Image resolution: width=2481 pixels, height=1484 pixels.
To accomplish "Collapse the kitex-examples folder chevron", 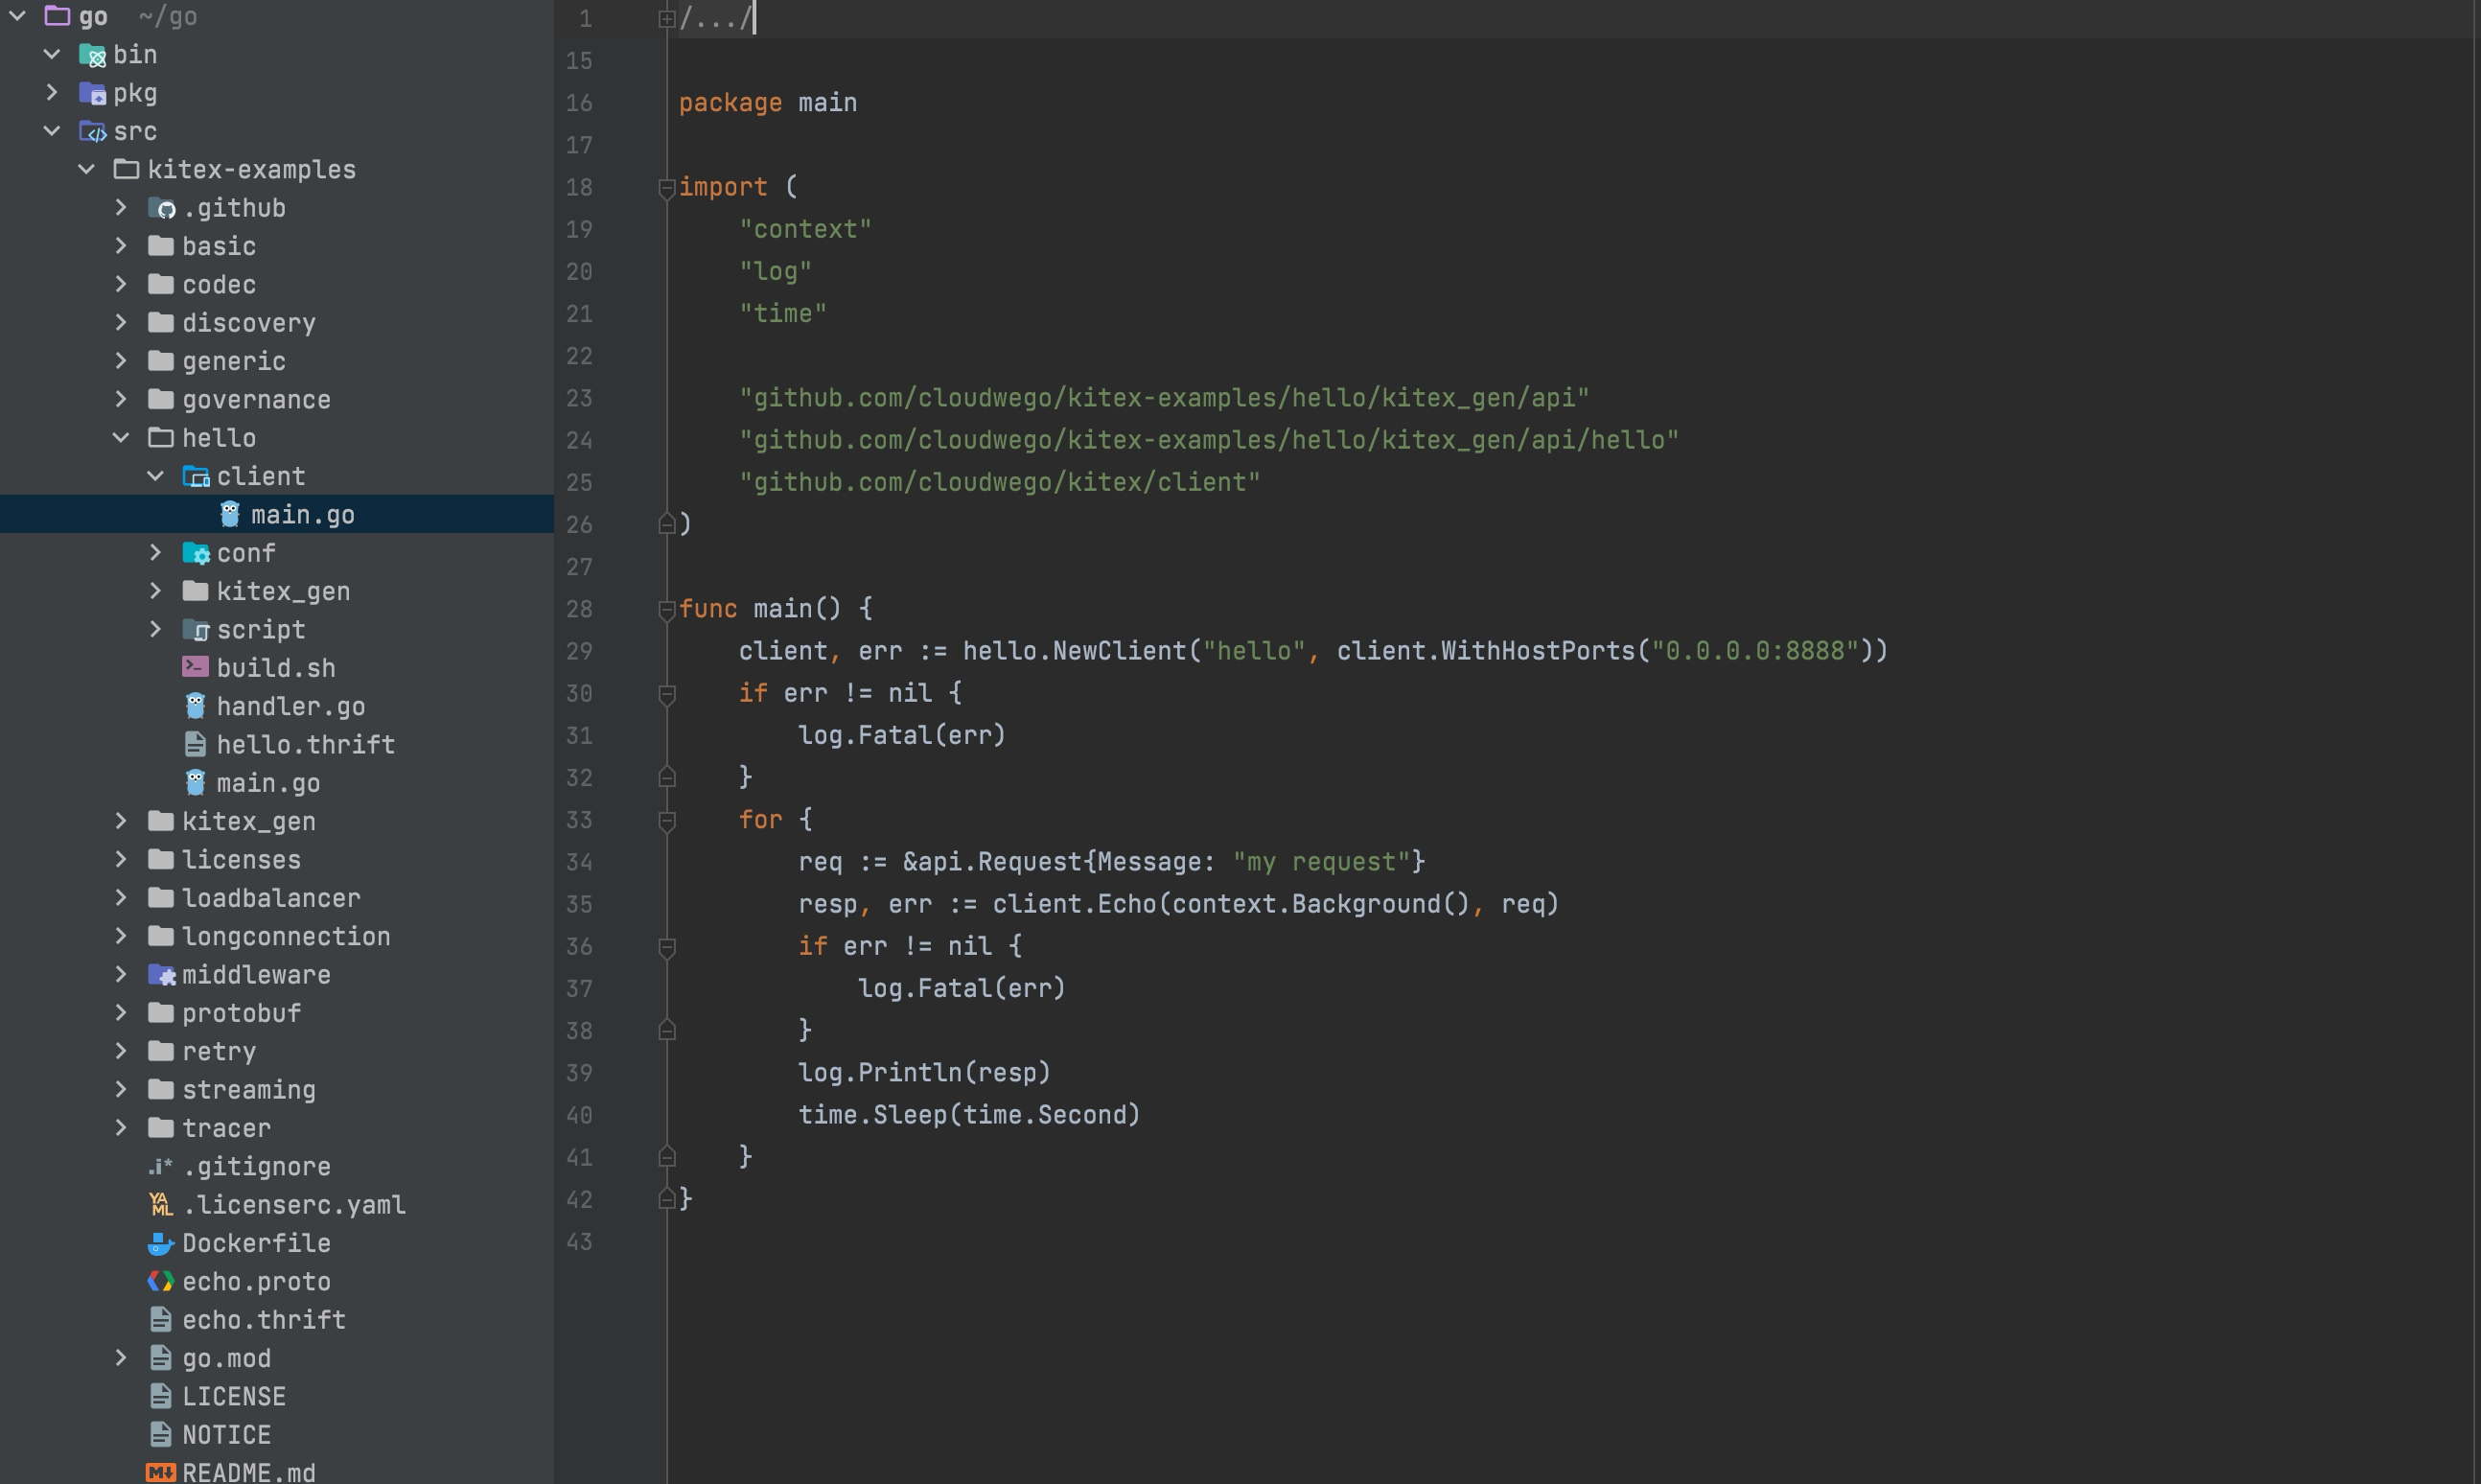I will coord(87,169).
